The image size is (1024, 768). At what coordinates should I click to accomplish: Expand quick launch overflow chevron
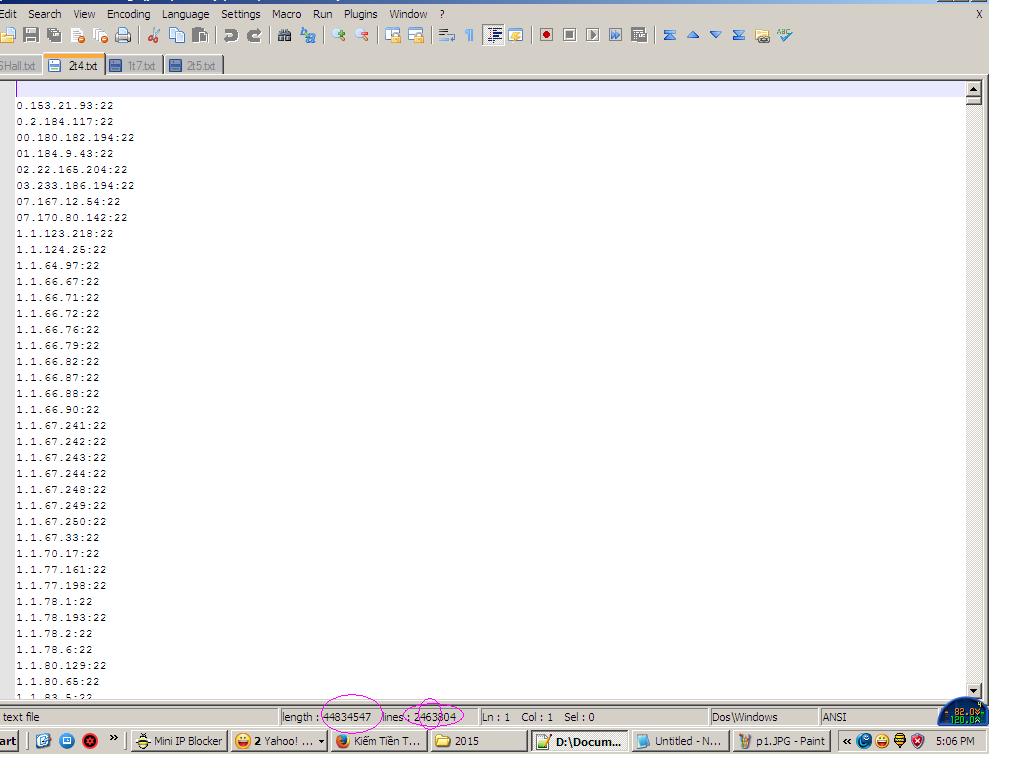click(114, 738)
